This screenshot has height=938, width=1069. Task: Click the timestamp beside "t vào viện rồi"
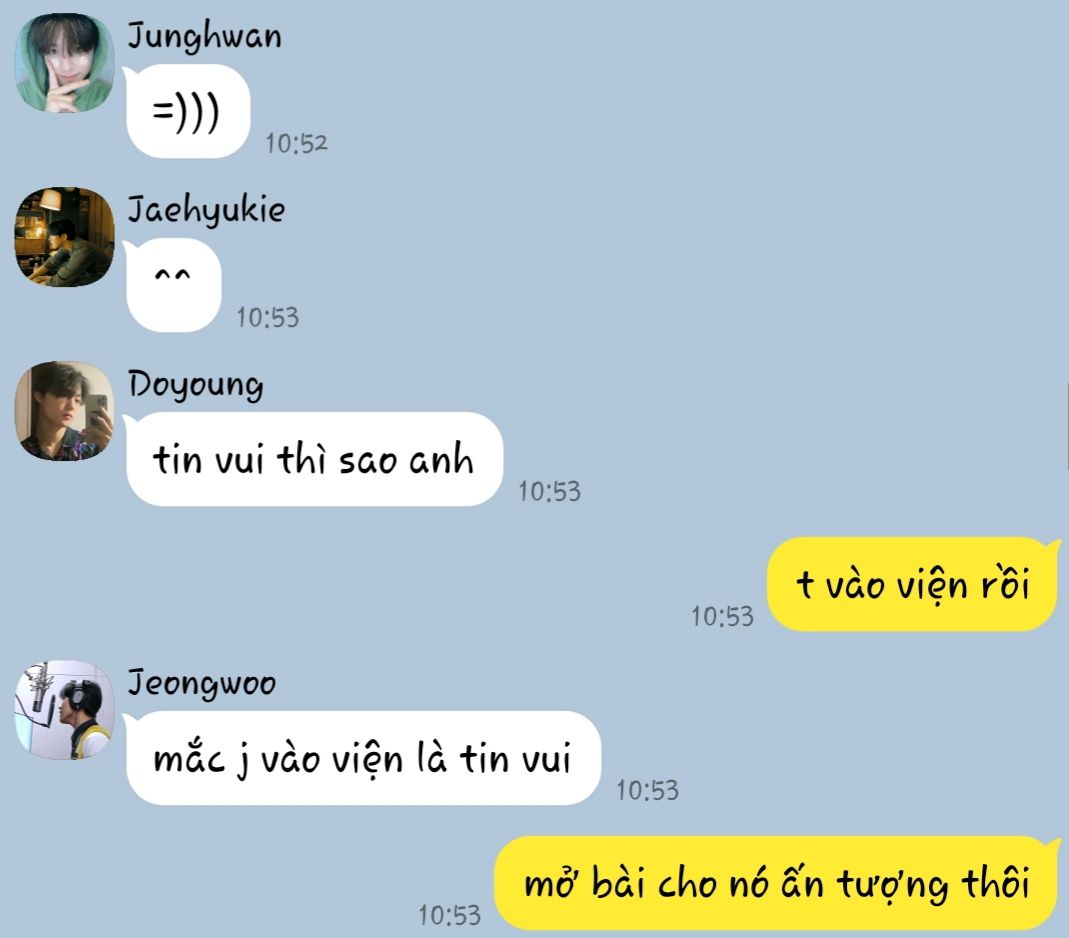tap(723, 616)
